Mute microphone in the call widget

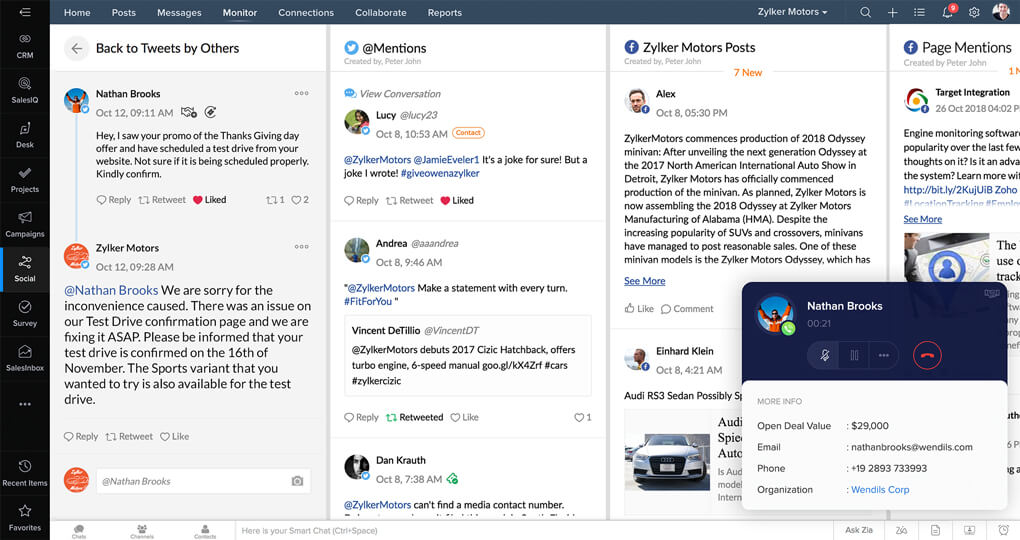click(x=825, y=355)
